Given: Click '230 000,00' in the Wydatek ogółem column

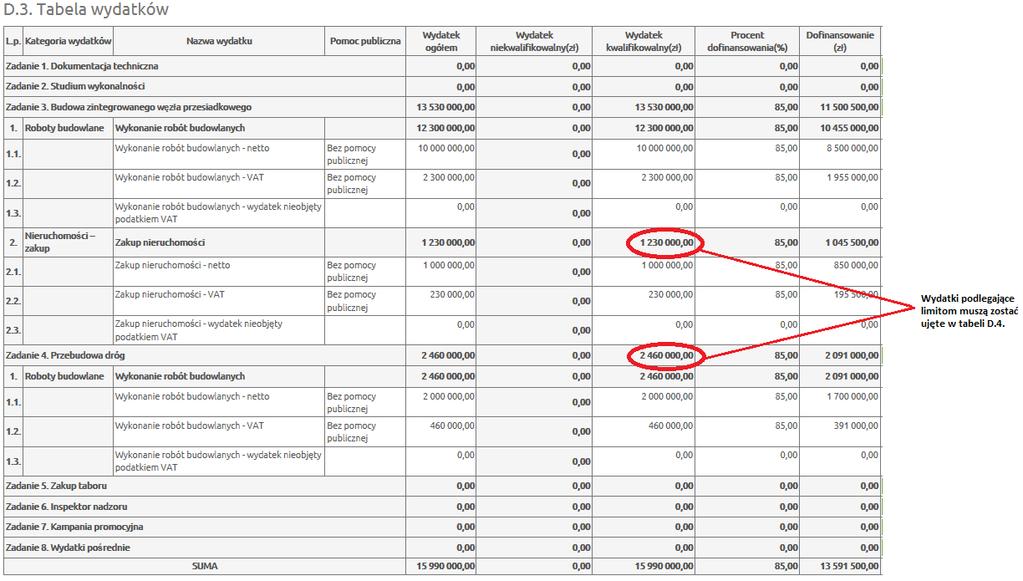Looking at the screenshot, I should tap(452, 295).
